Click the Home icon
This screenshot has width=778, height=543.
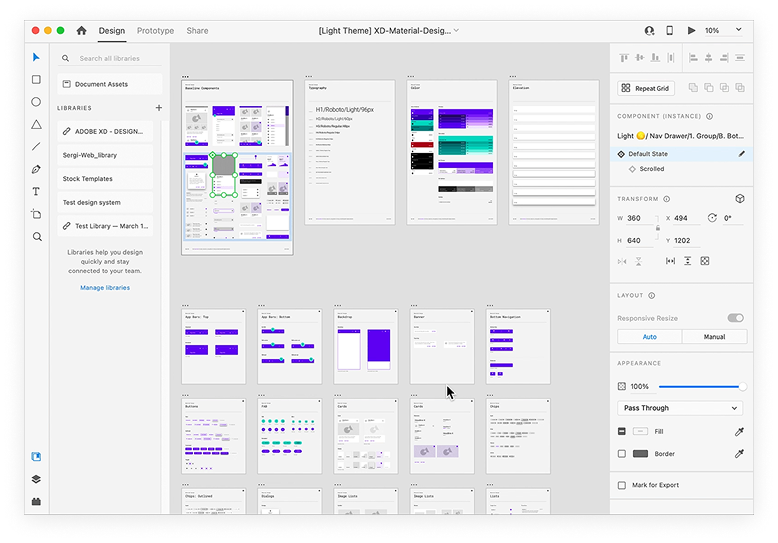point(82,31)
